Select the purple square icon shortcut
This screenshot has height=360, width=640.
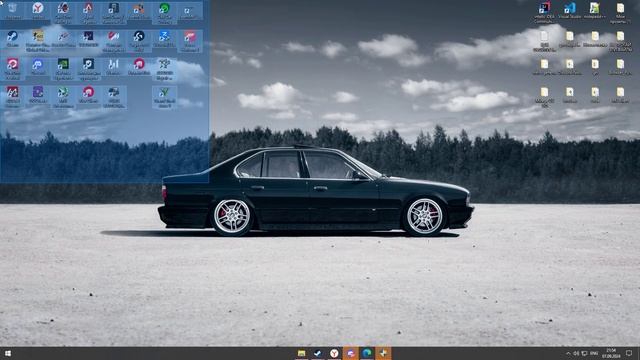(38, 95)
